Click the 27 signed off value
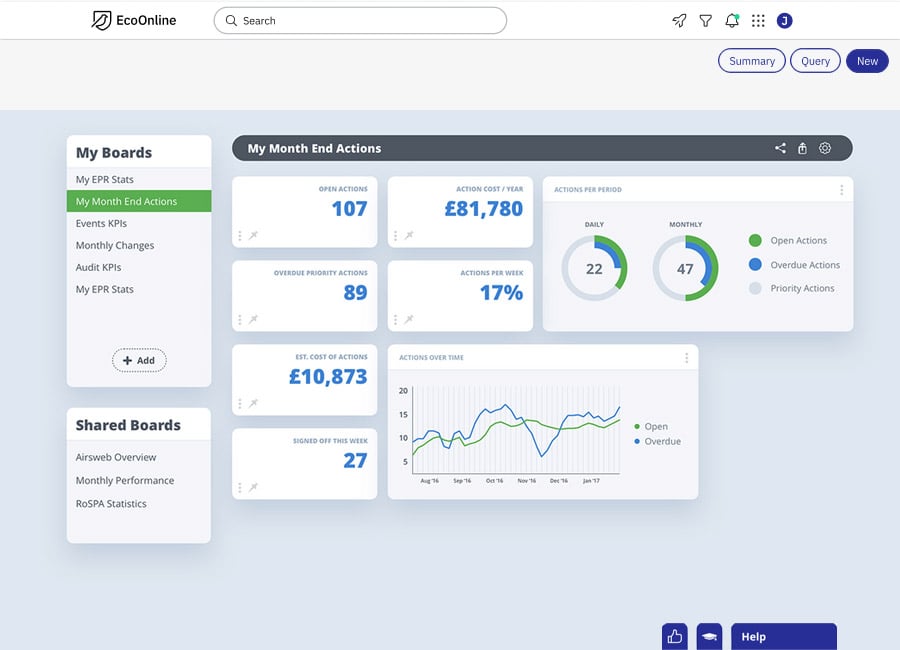Viewport: 900px width, 650px height. pos(355,461)
